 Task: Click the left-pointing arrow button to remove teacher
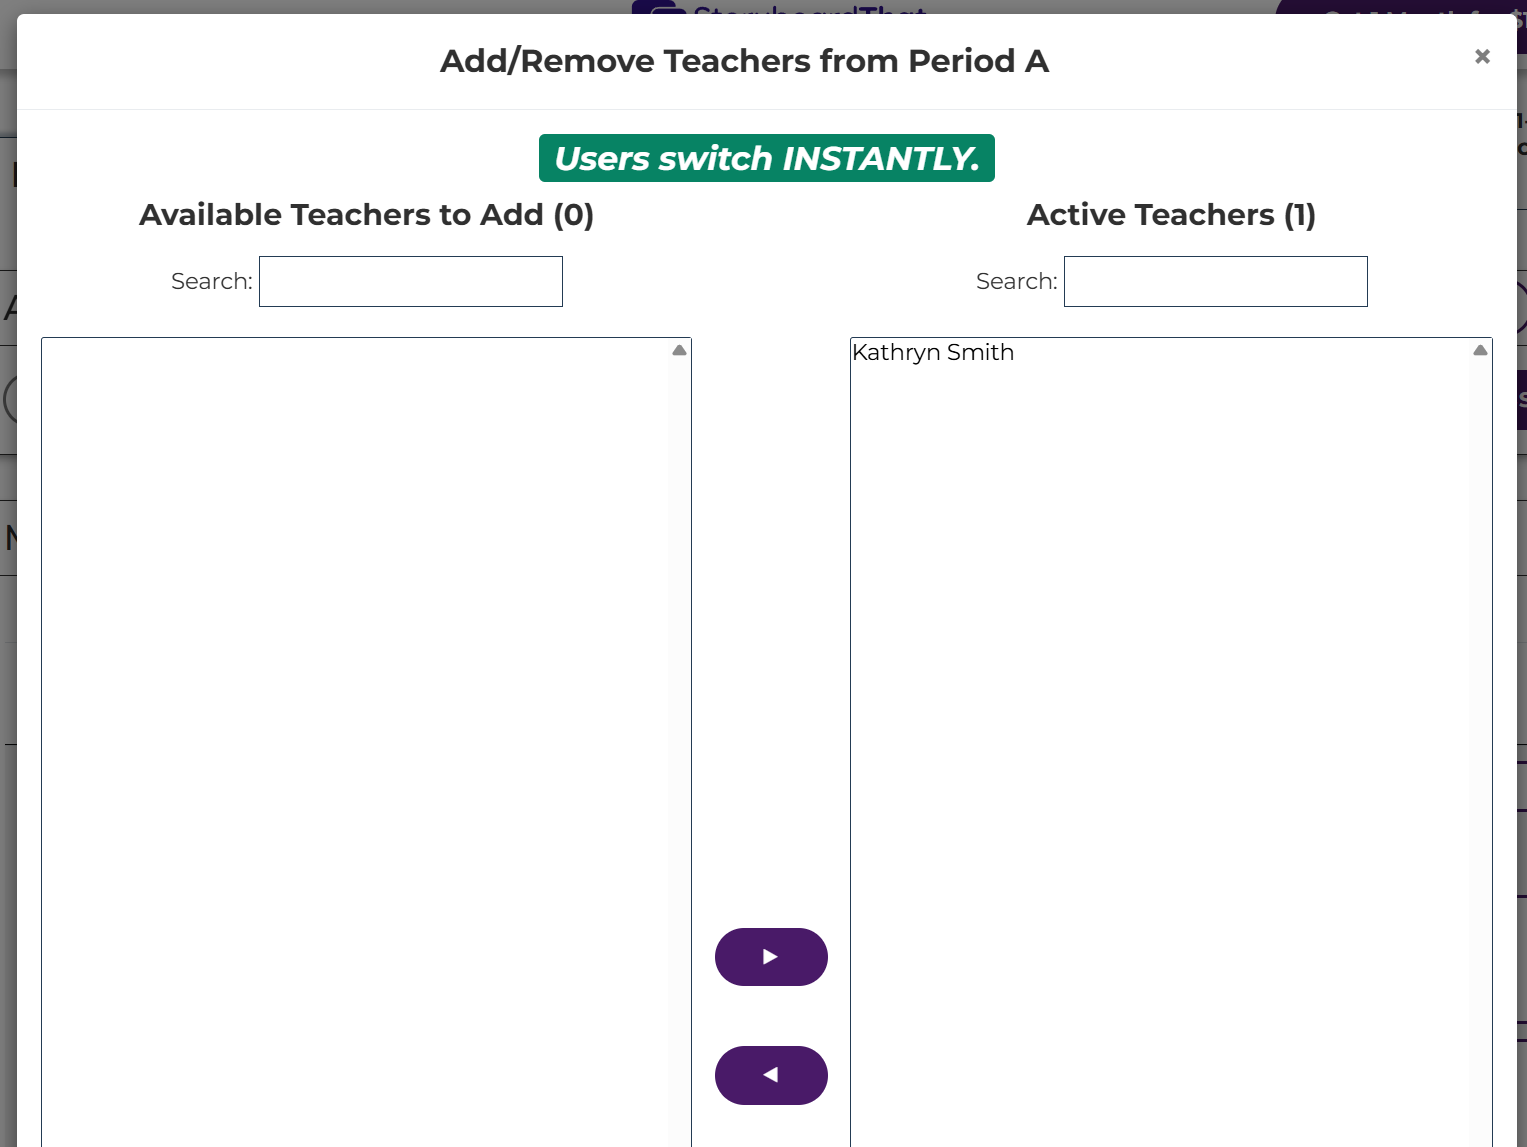[x=771, y=1075]
